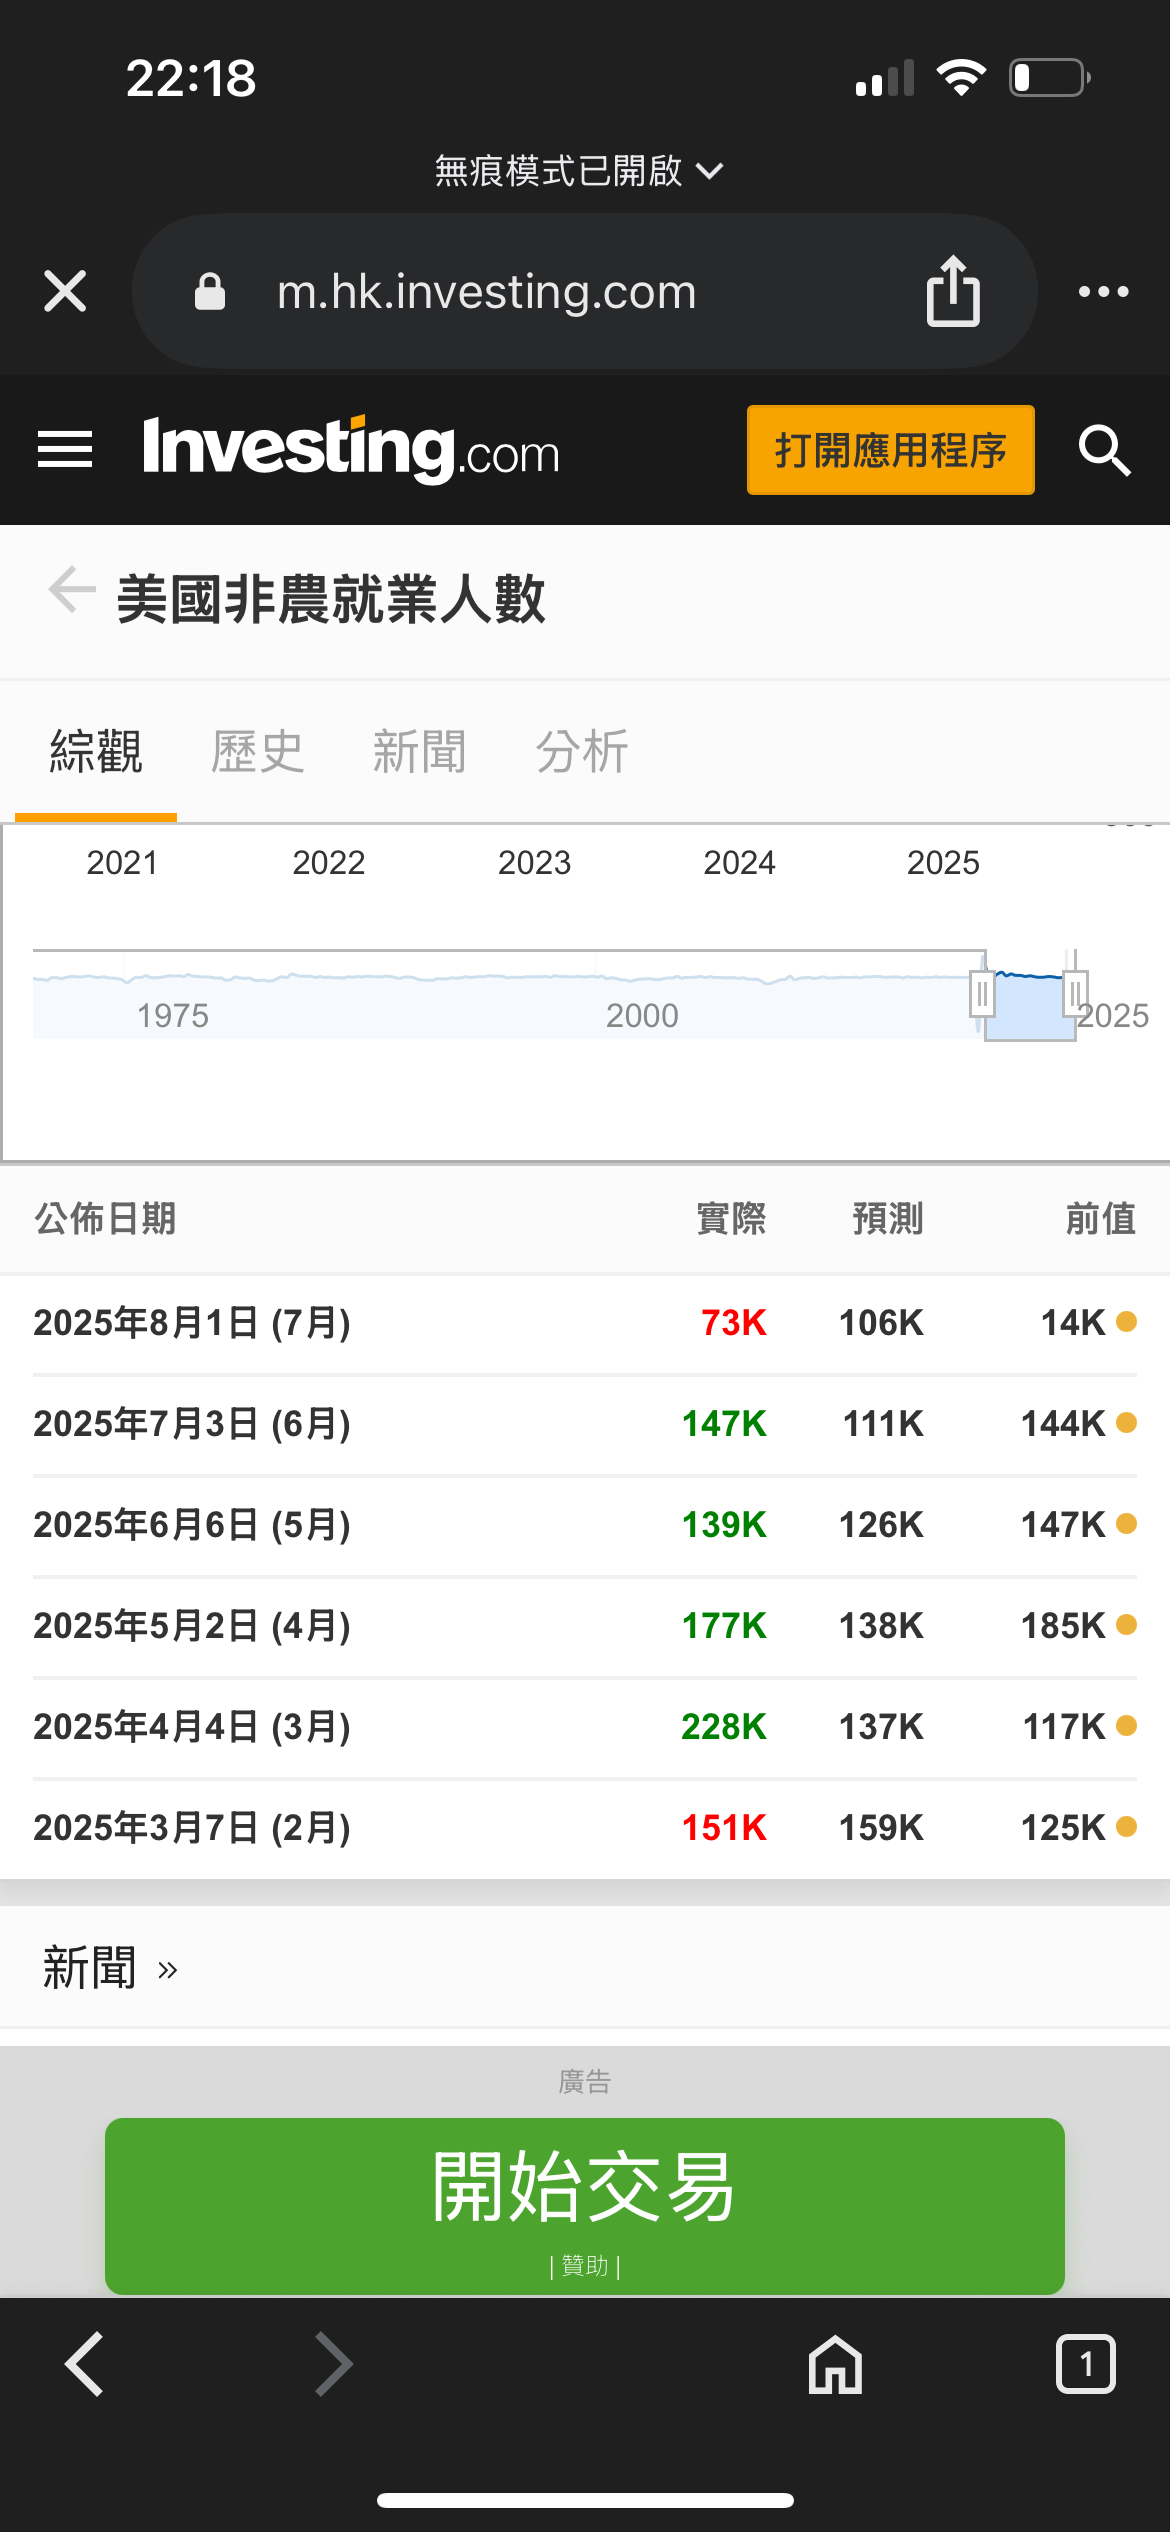The image size is (1170, 2532).
Task: Tap the Wi-Fi status icon
Action: [961, 78]
